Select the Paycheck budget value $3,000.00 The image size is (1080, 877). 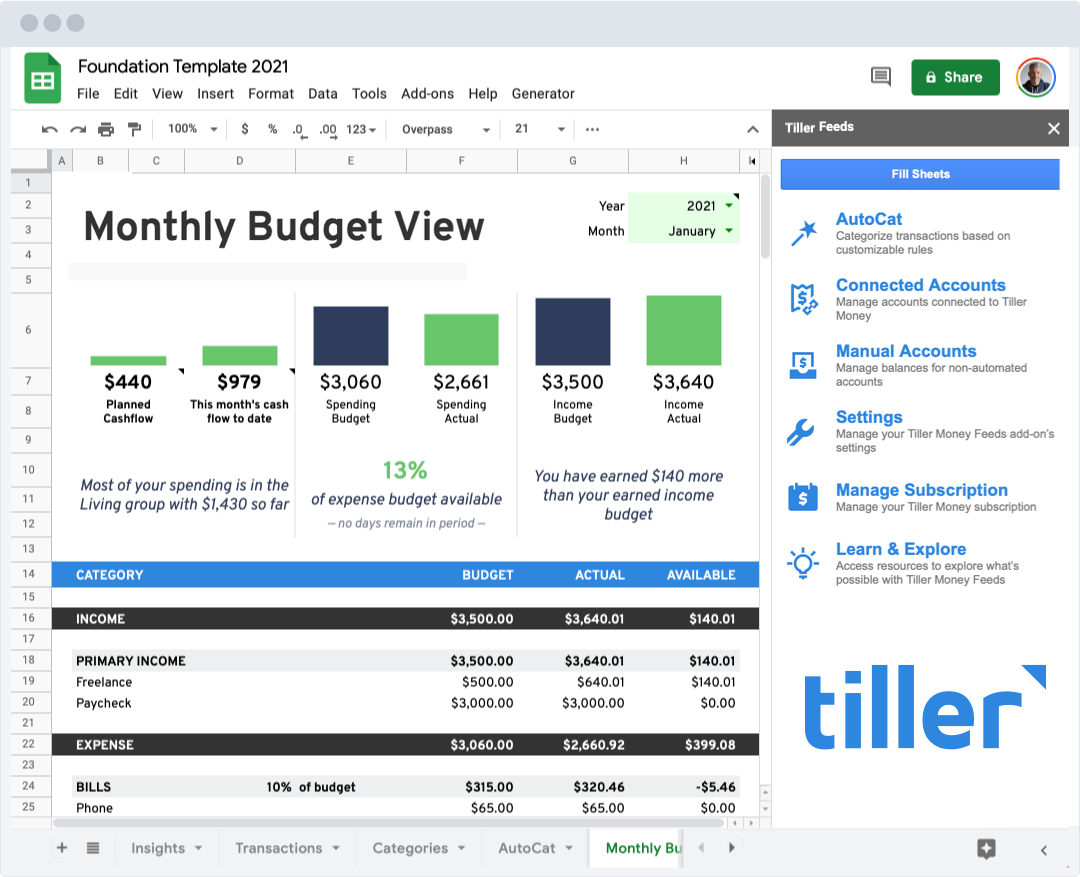482,703
